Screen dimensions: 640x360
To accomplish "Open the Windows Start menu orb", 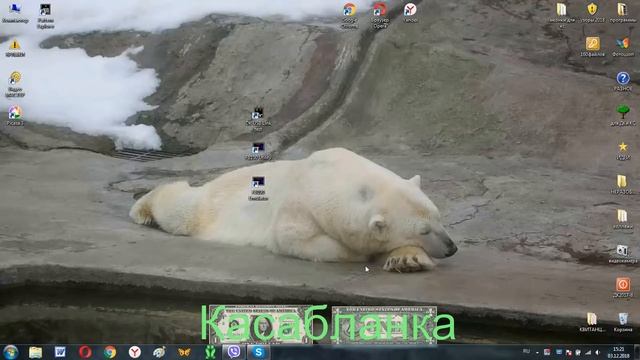I will pyautogui.click(x=11, y=352).
